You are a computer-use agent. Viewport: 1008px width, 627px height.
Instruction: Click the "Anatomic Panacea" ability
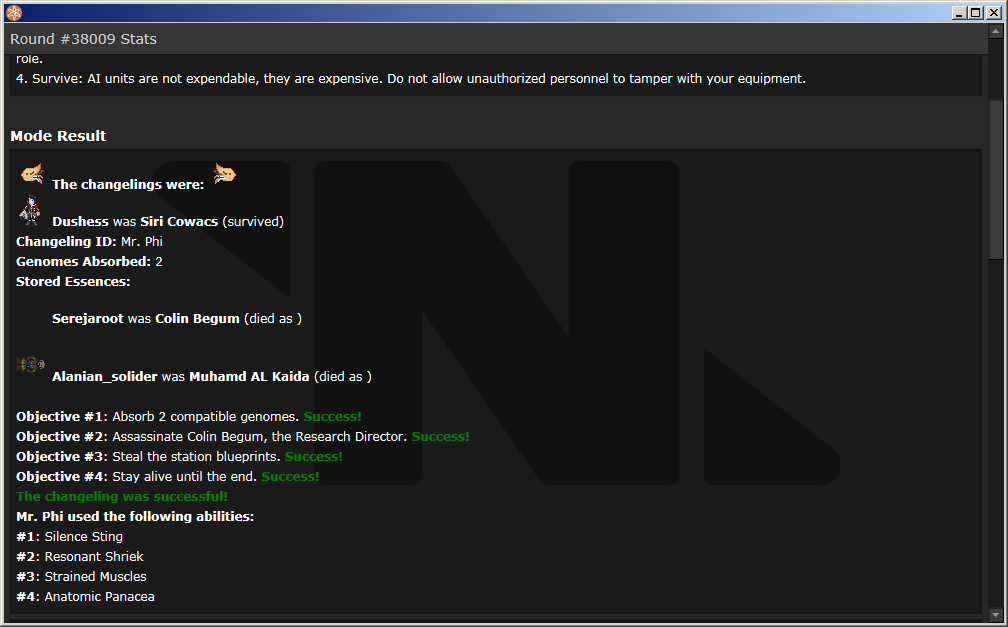click(100, 597)
